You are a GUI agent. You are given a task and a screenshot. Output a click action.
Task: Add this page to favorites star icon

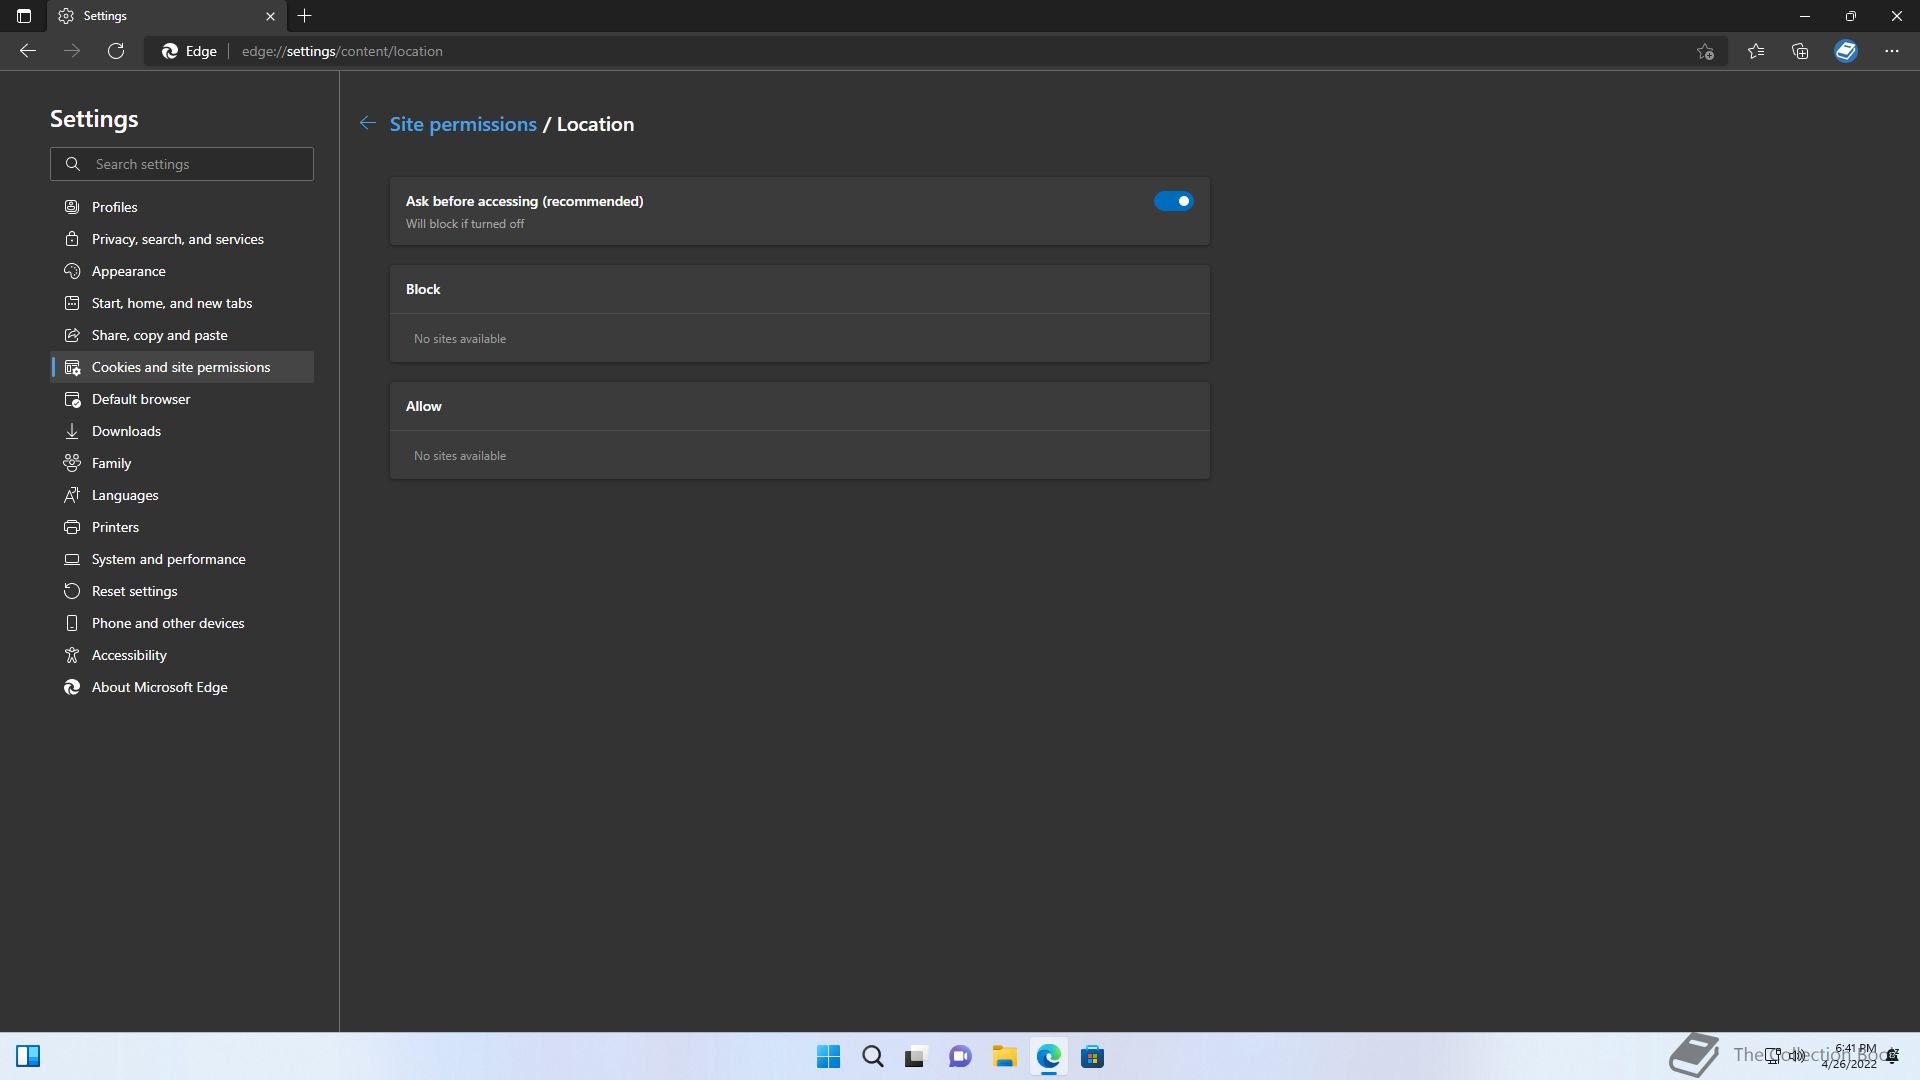coord(1705,51)
